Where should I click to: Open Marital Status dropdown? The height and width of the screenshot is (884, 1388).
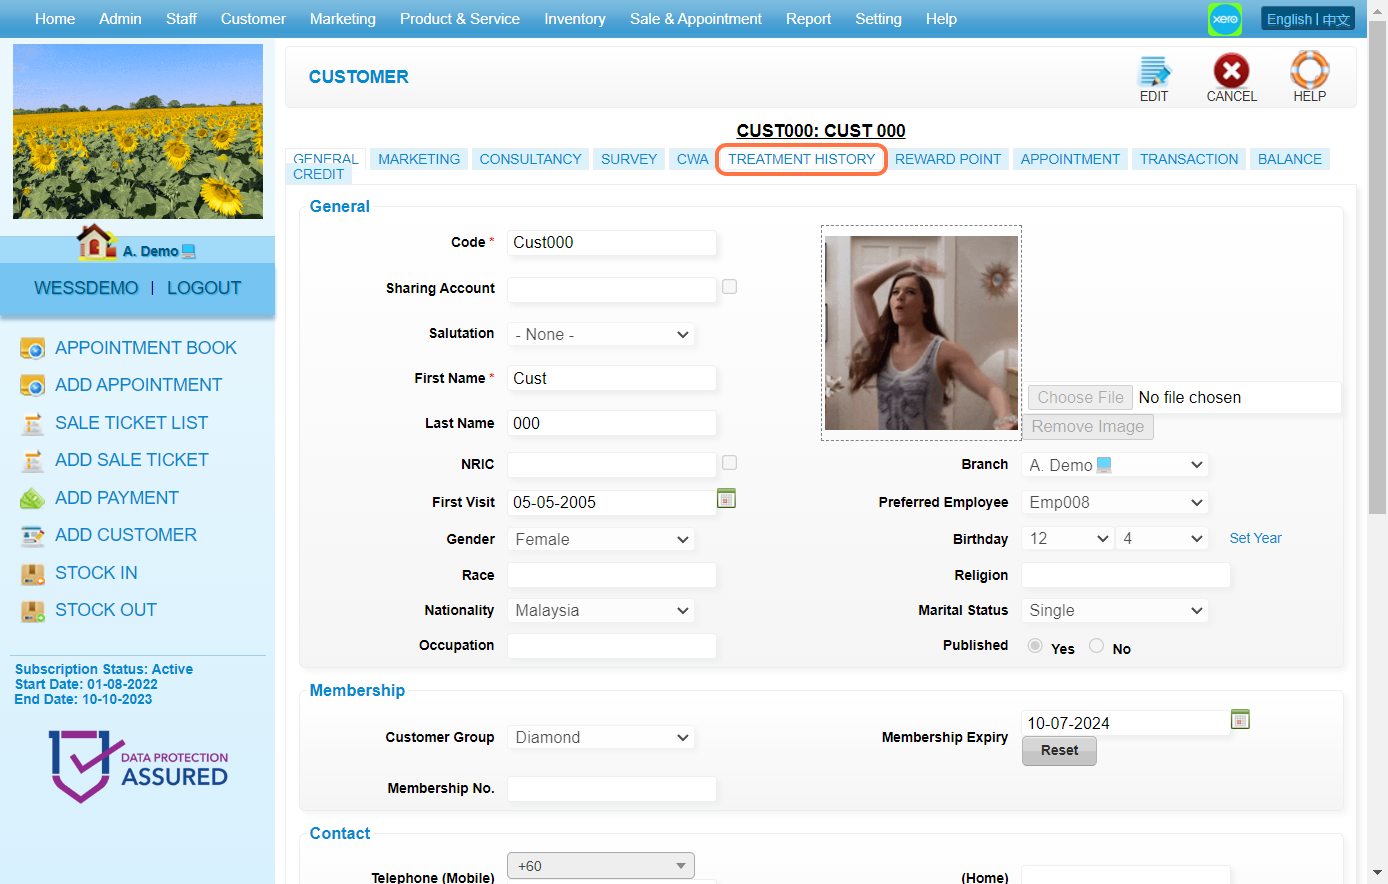[x=1115, y=610]
